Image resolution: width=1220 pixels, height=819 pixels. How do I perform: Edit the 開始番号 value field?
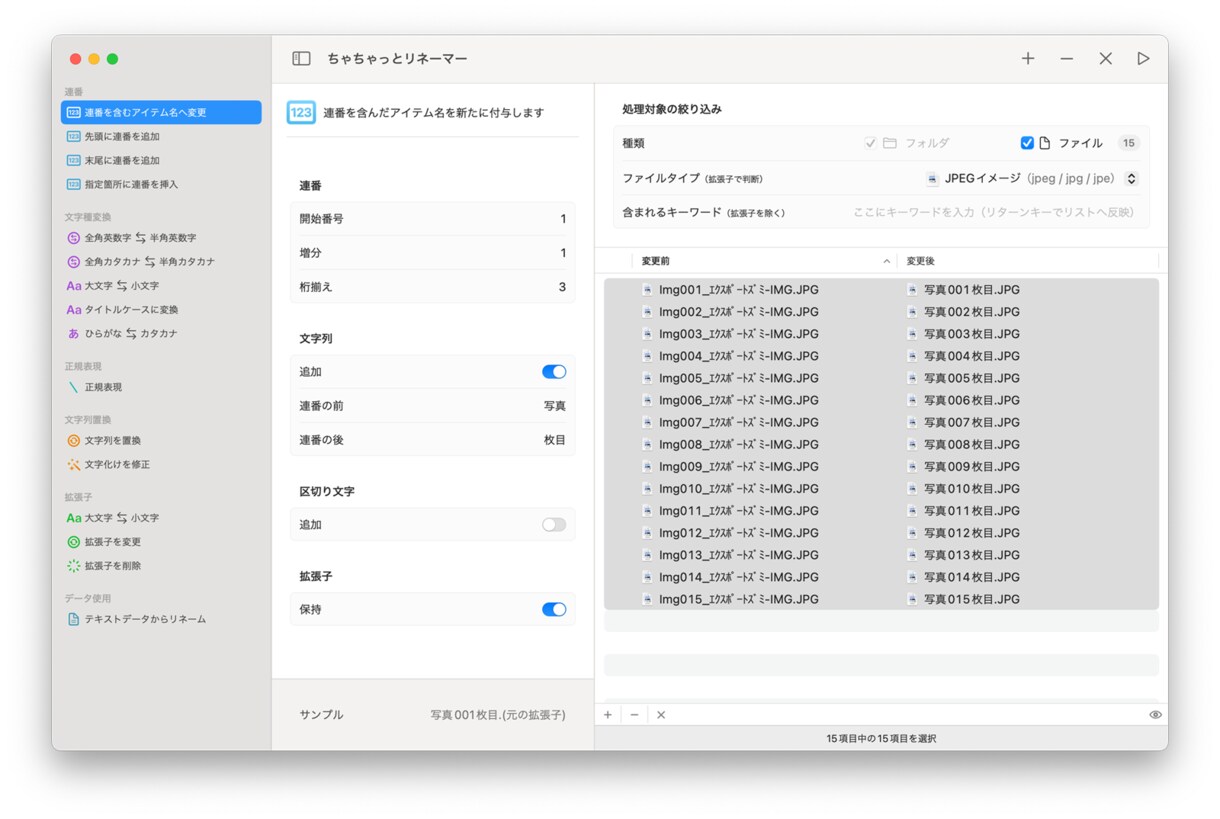click(563, 219)
